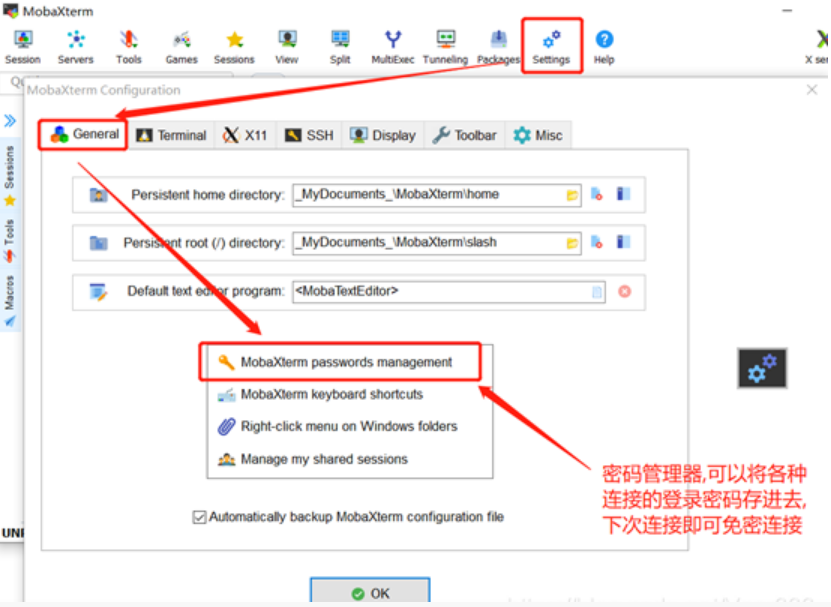Open the Settings toolbar button
This screenshot has width=831, height=607.
coord(551,47)
